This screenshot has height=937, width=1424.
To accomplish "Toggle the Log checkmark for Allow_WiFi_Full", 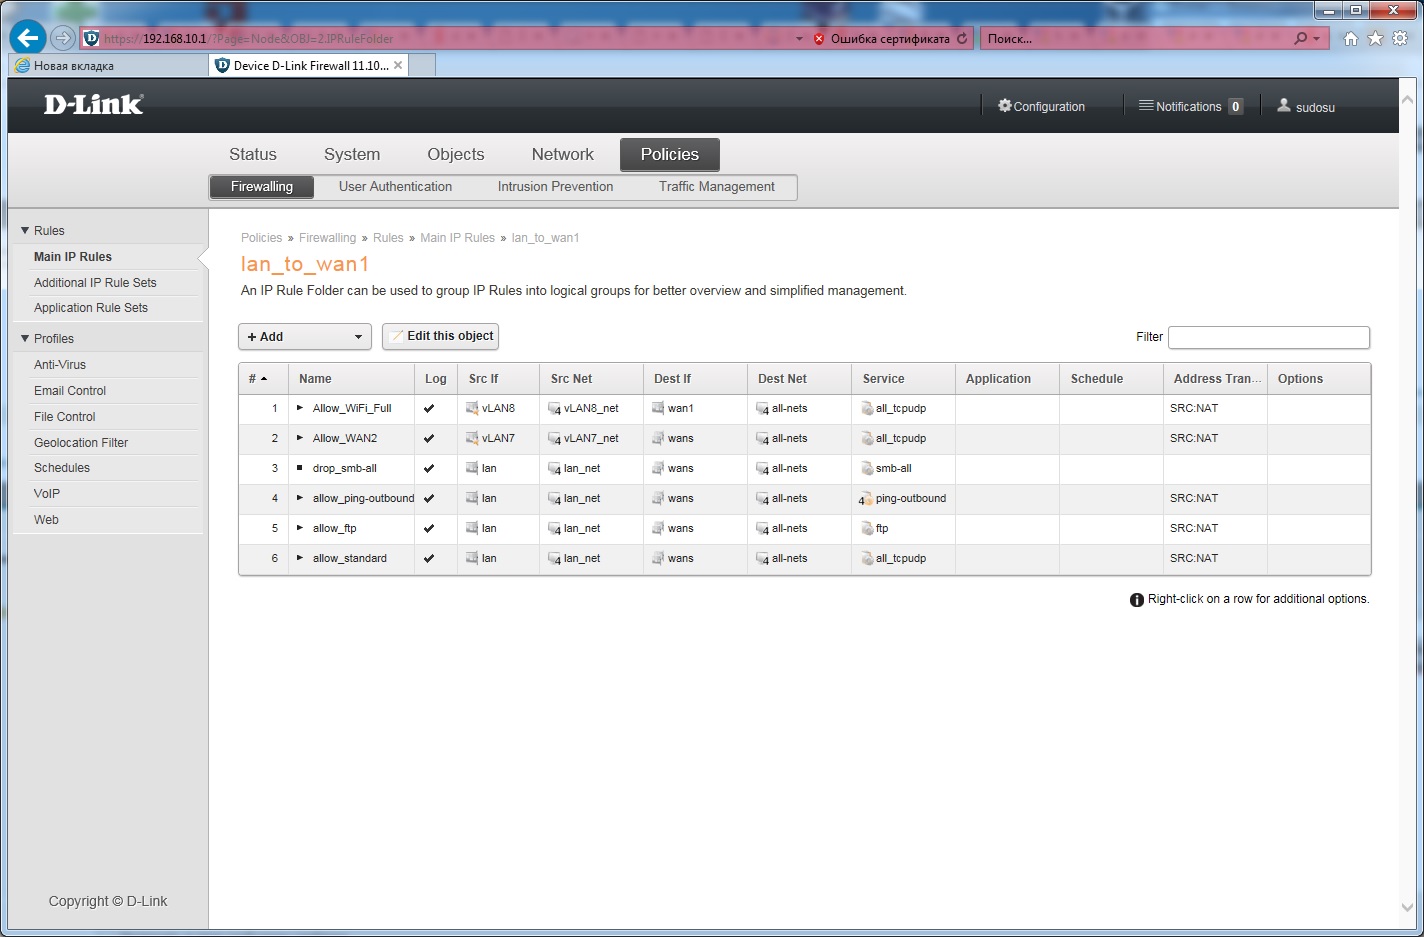I will (x=429, y=408).
